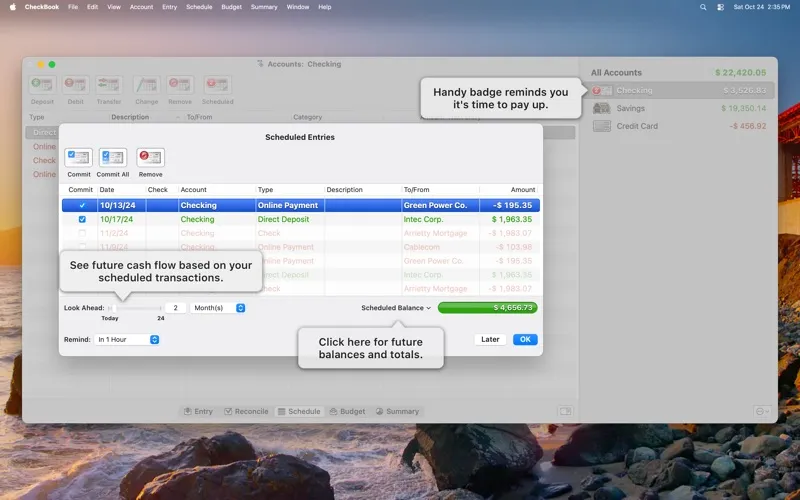
Task: Select the Credit Card account icon
Action: [602, 126]
